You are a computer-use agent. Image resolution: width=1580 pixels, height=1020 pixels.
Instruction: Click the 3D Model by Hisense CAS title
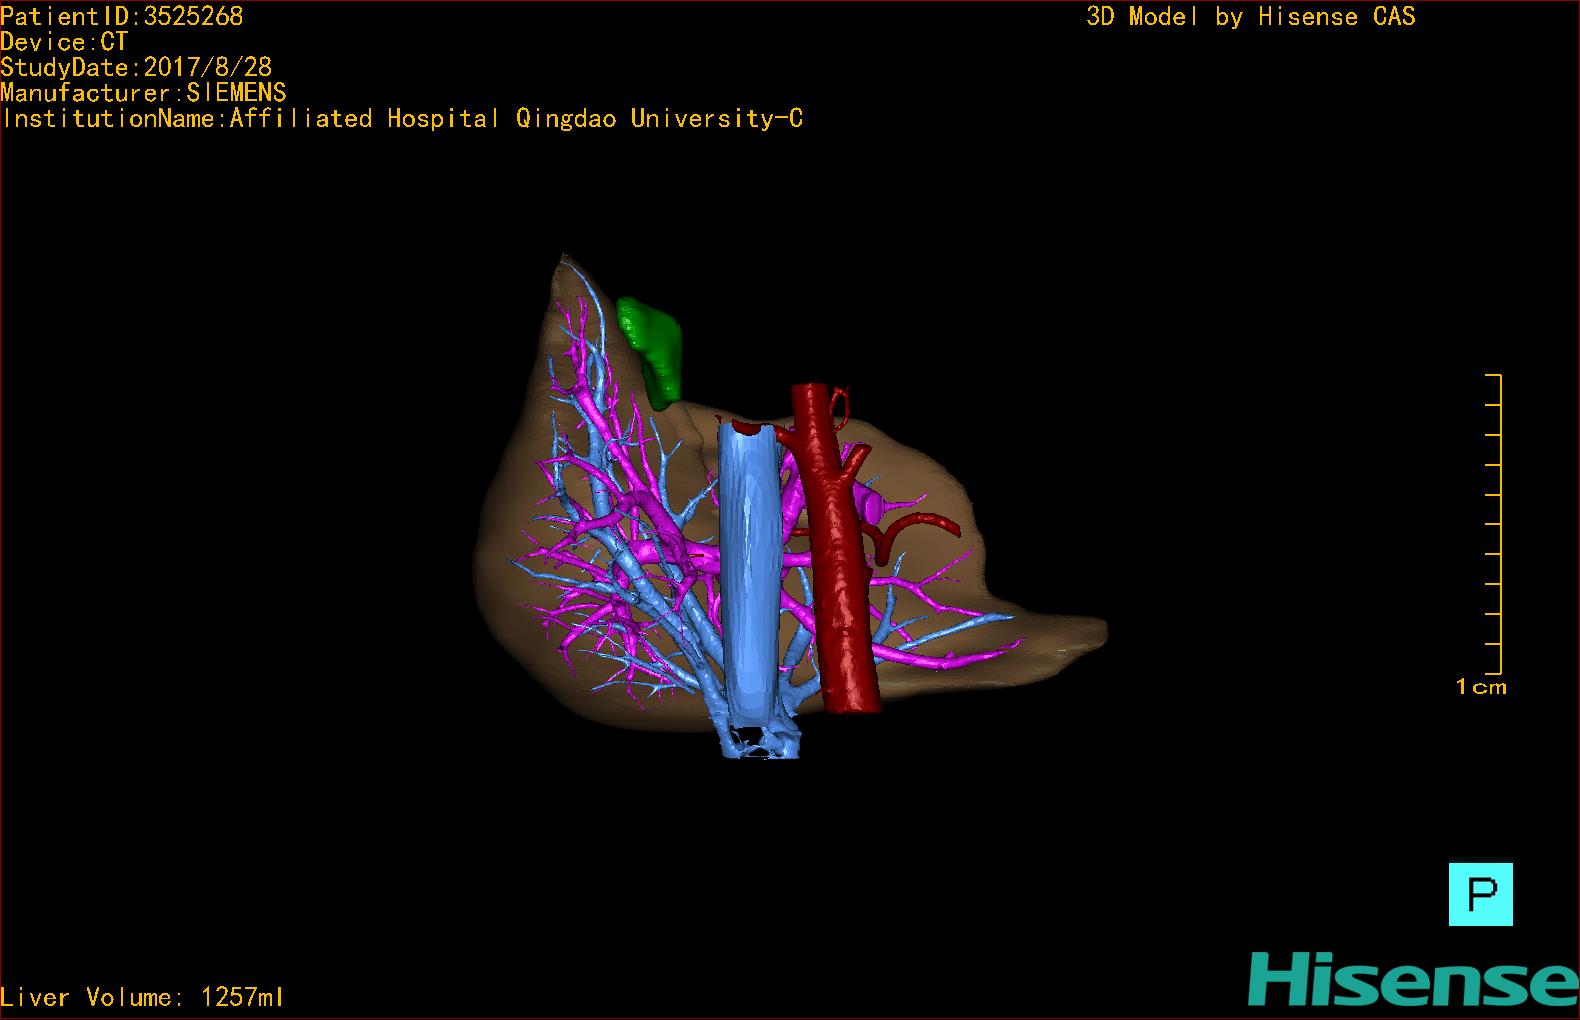pos(1251,16)
